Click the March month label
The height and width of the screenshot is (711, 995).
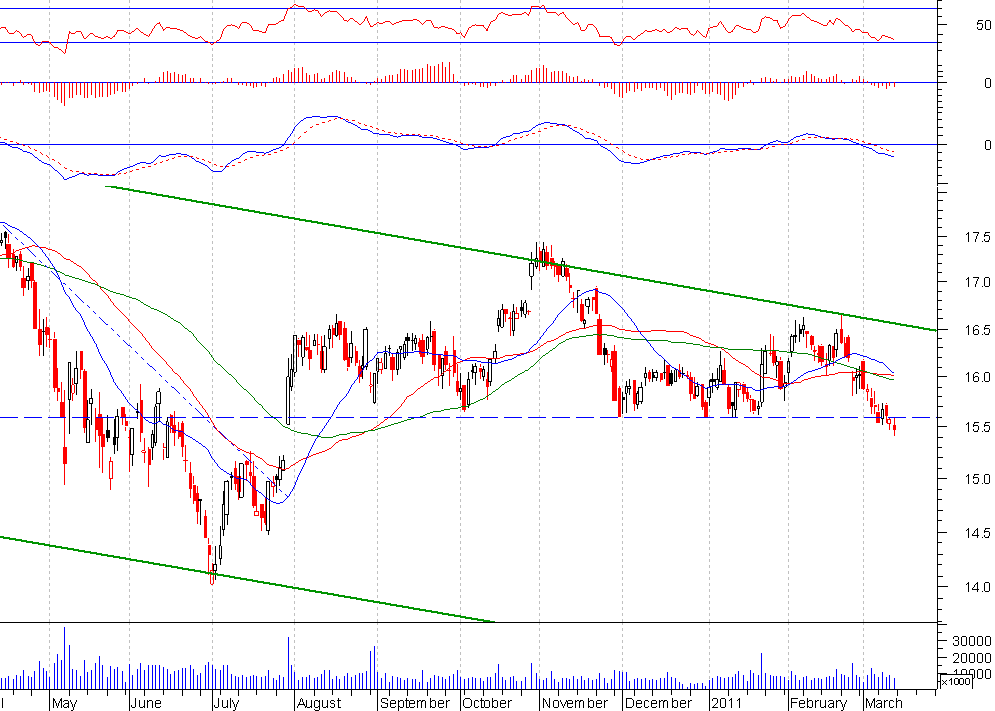coord(883,703)
